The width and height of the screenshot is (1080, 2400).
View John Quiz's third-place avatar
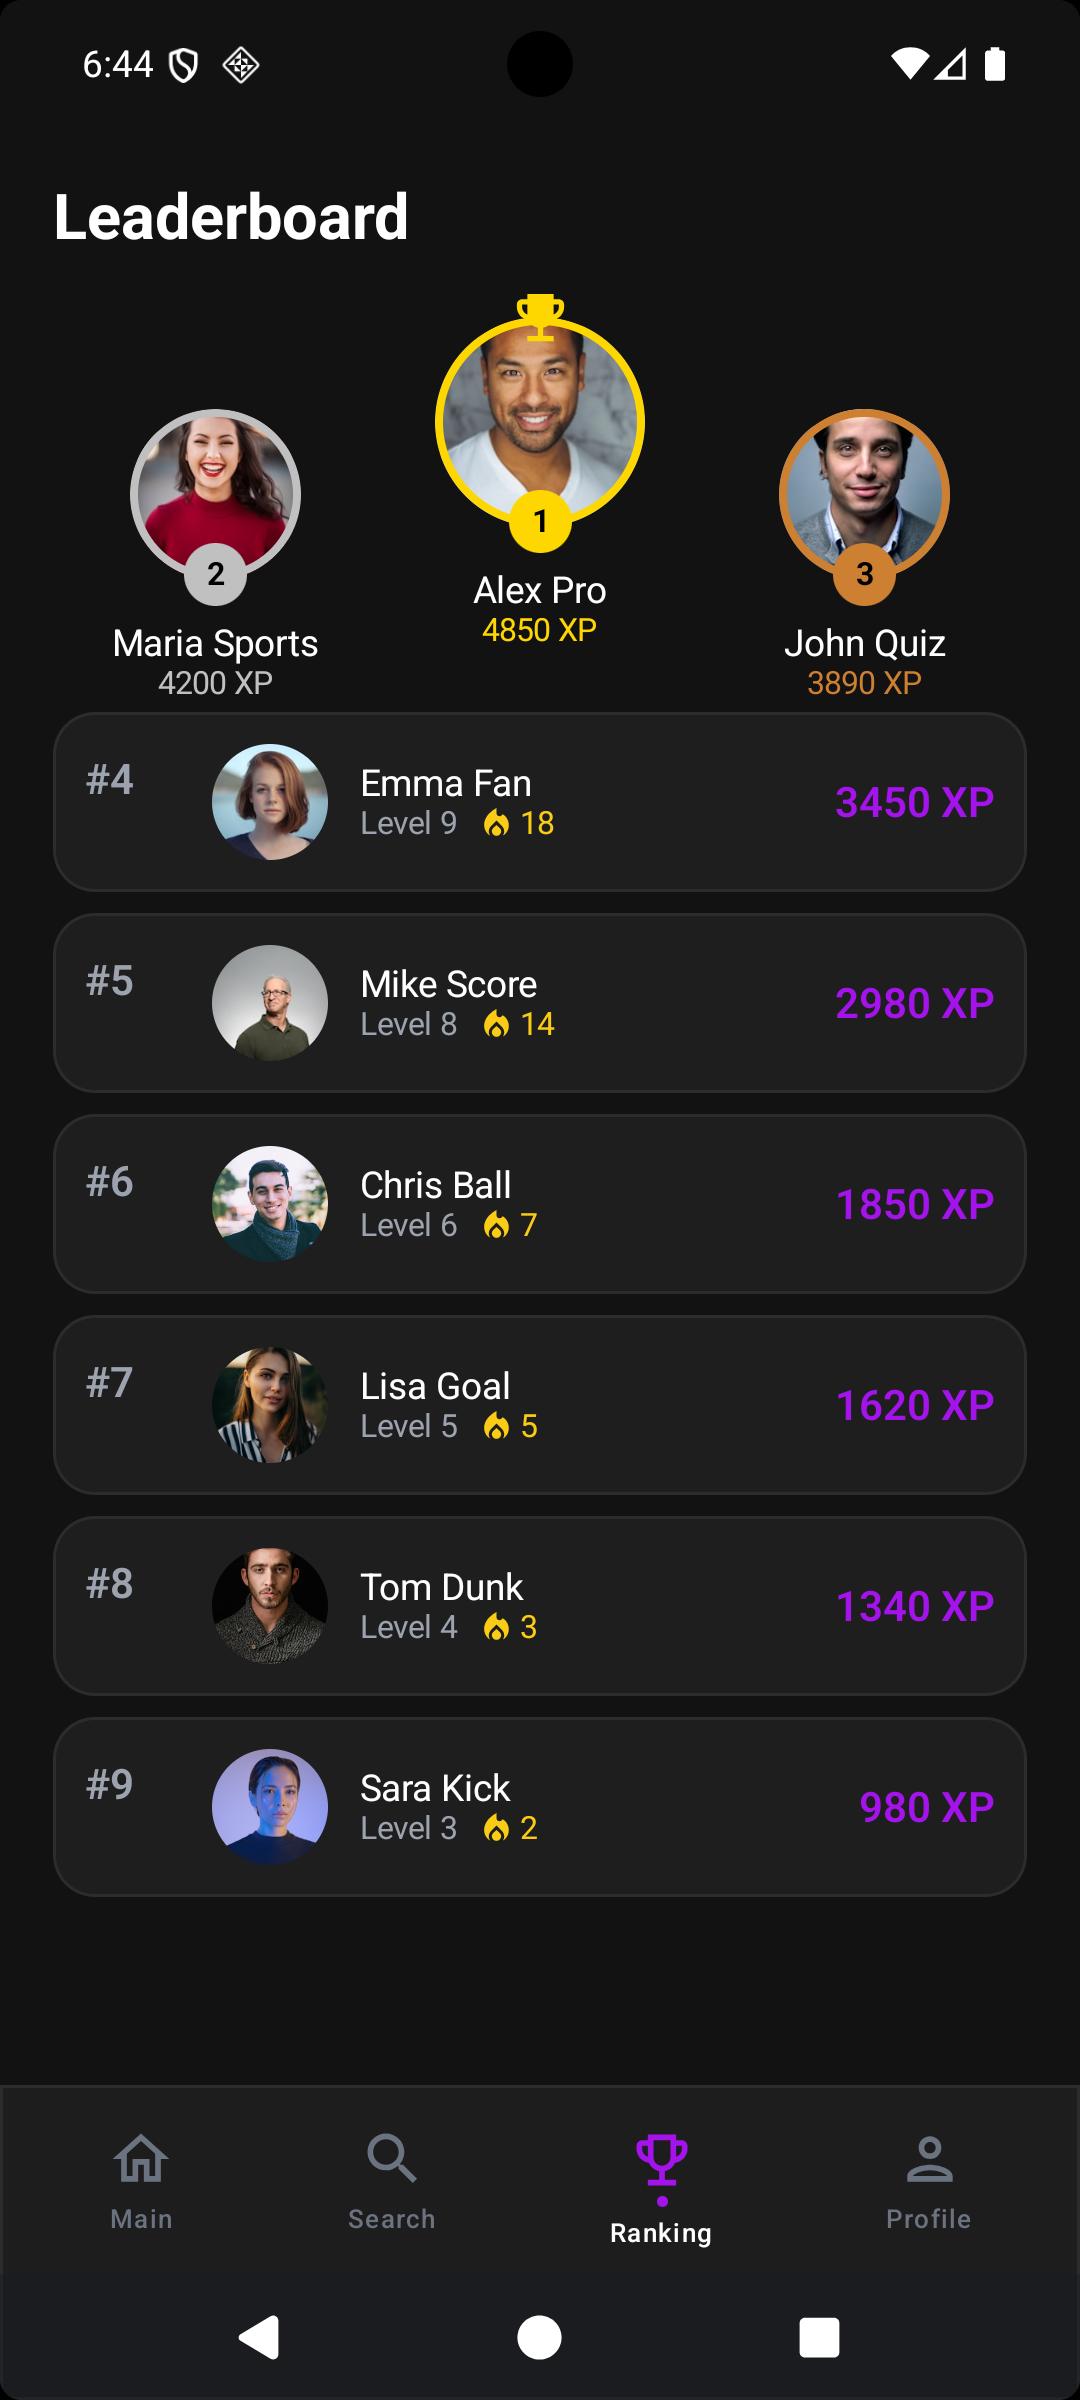click(864, 490)
